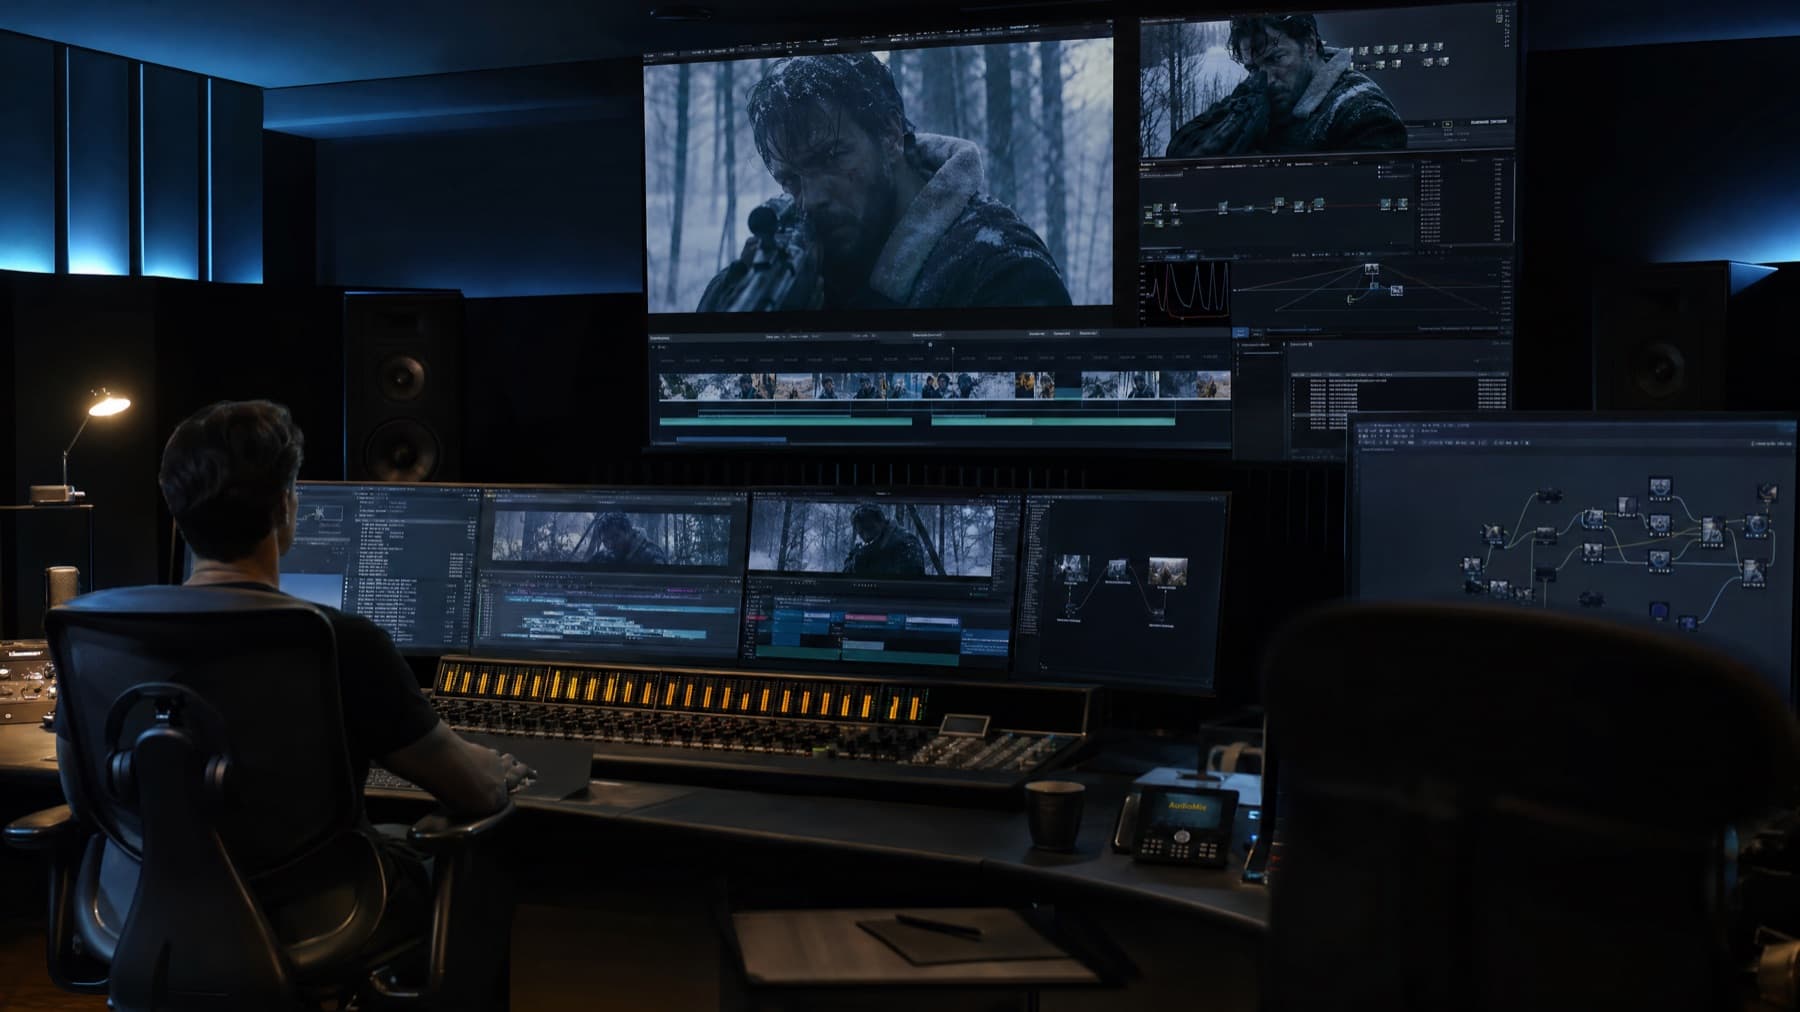This screenshot has height=1012, width=1800.
Task: Select the red clip in third desk monitor timeline
Action: [759, 618]
